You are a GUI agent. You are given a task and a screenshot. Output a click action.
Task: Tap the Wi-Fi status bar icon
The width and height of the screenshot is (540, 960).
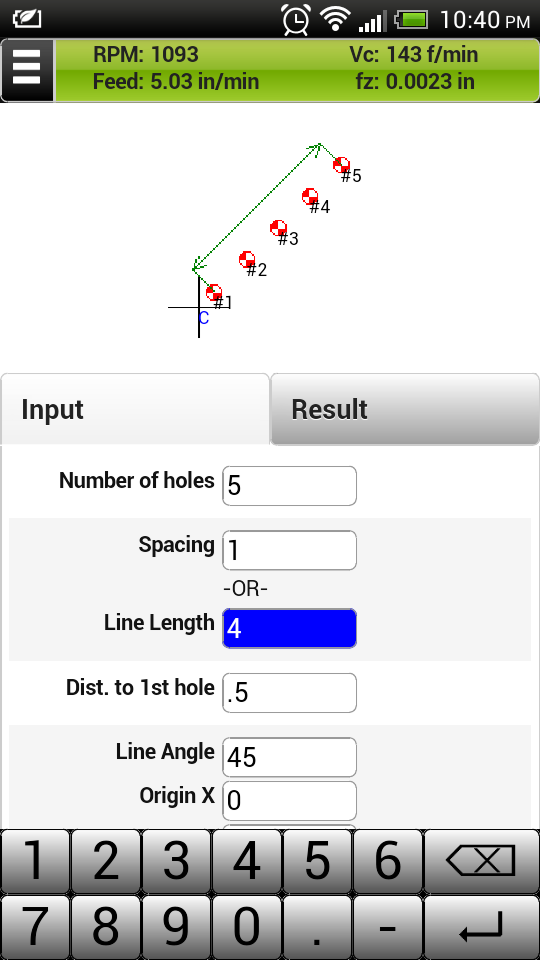tap(334, 20)
